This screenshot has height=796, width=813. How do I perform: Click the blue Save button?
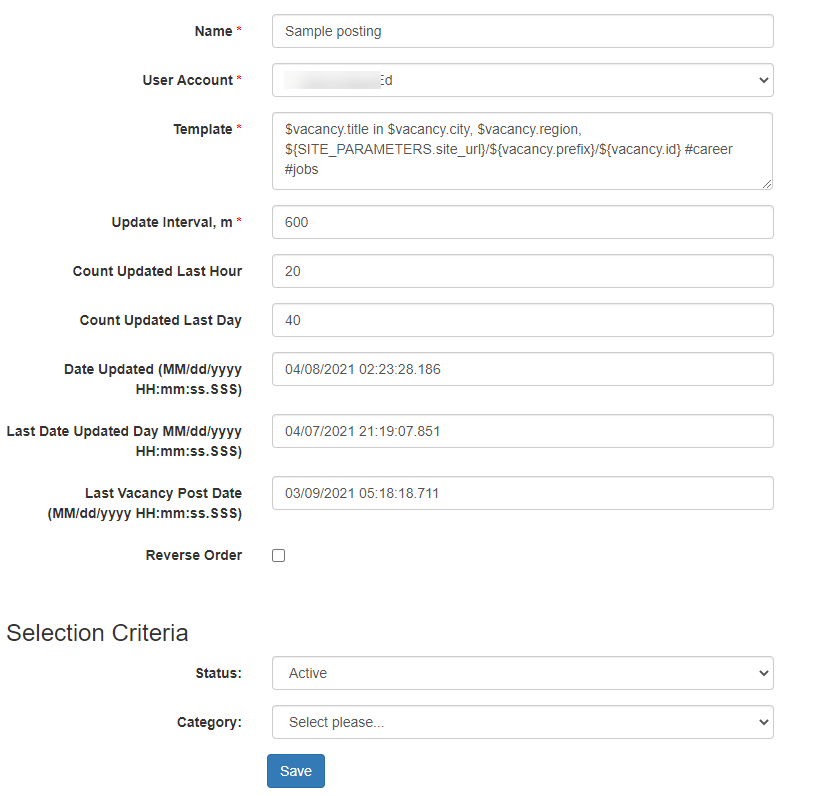[296, 771]
